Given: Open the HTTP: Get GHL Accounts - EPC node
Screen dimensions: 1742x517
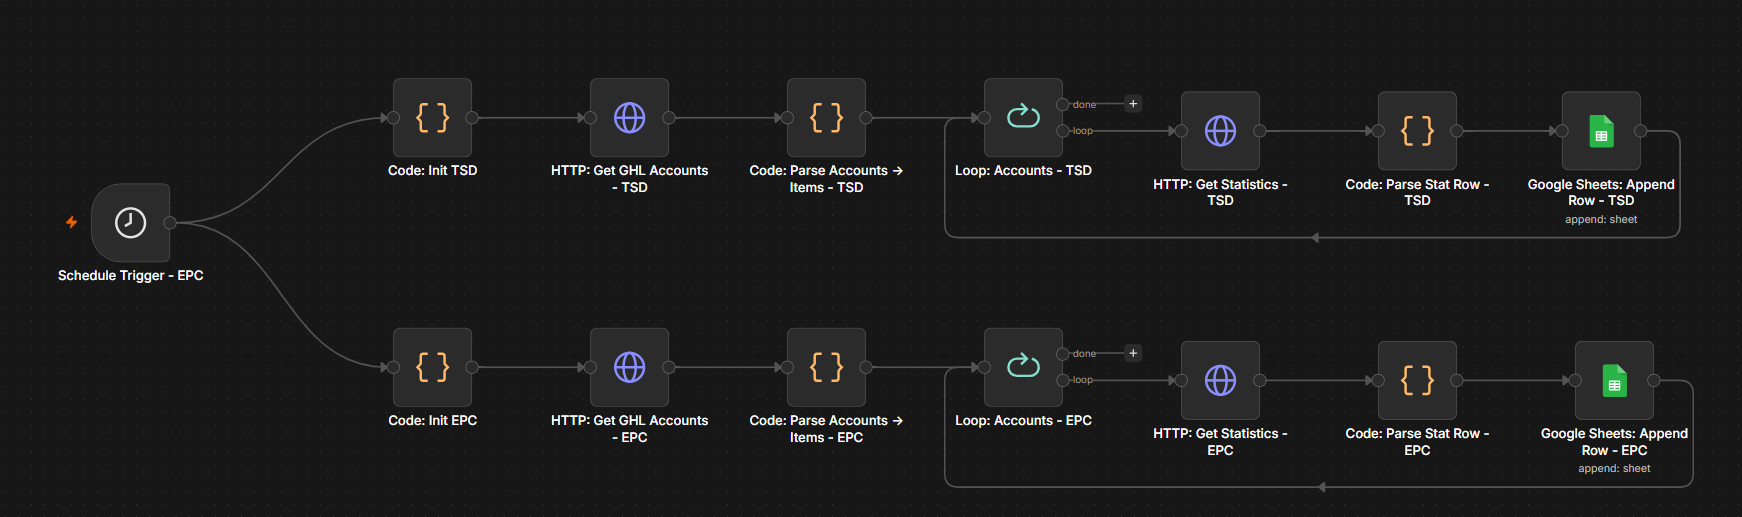Looking at the screenshot, I should click(x=629, y=367).
